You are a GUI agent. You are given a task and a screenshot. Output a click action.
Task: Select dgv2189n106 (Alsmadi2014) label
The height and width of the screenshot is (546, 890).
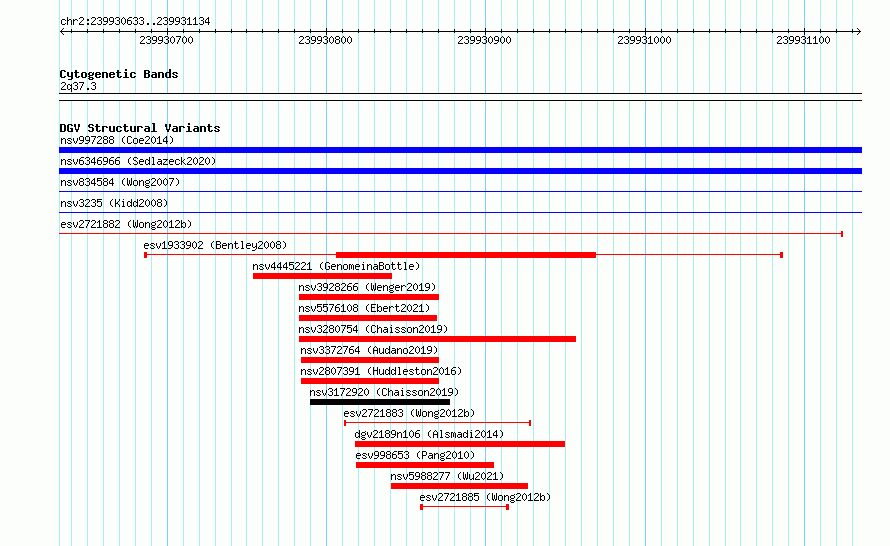coord(429,434)
